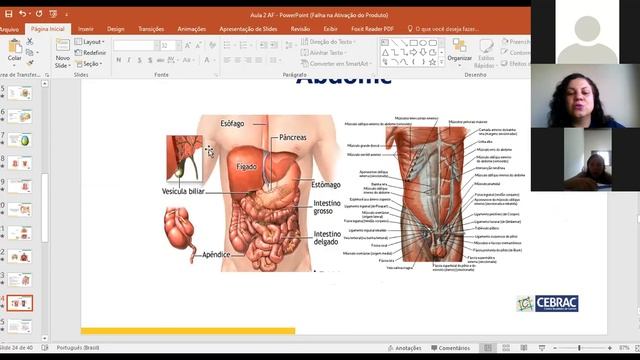This screenshot has height=360, width=640.
Task: Click the 'O que você deseja fazer' search box
Action: coord(443,29)
